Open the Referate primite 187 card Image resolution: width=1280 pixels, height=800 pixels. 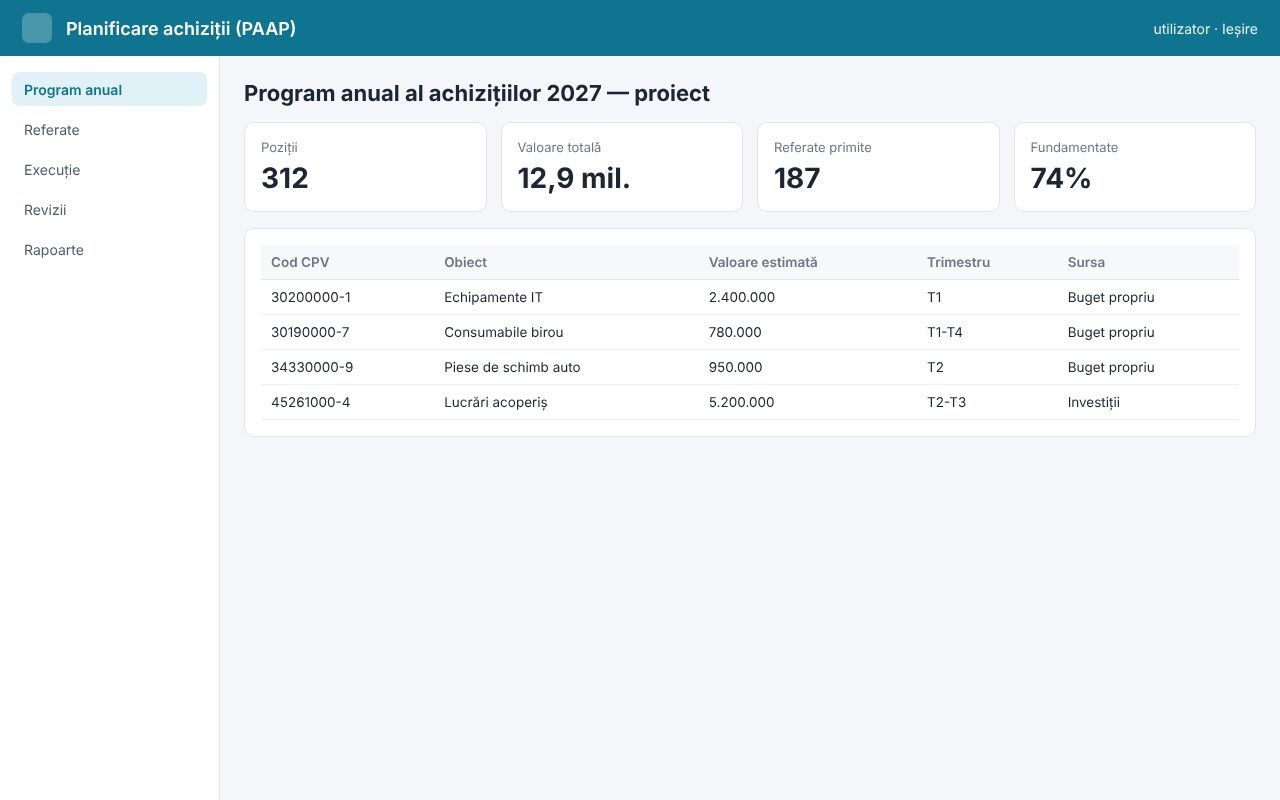coord(878,167)
